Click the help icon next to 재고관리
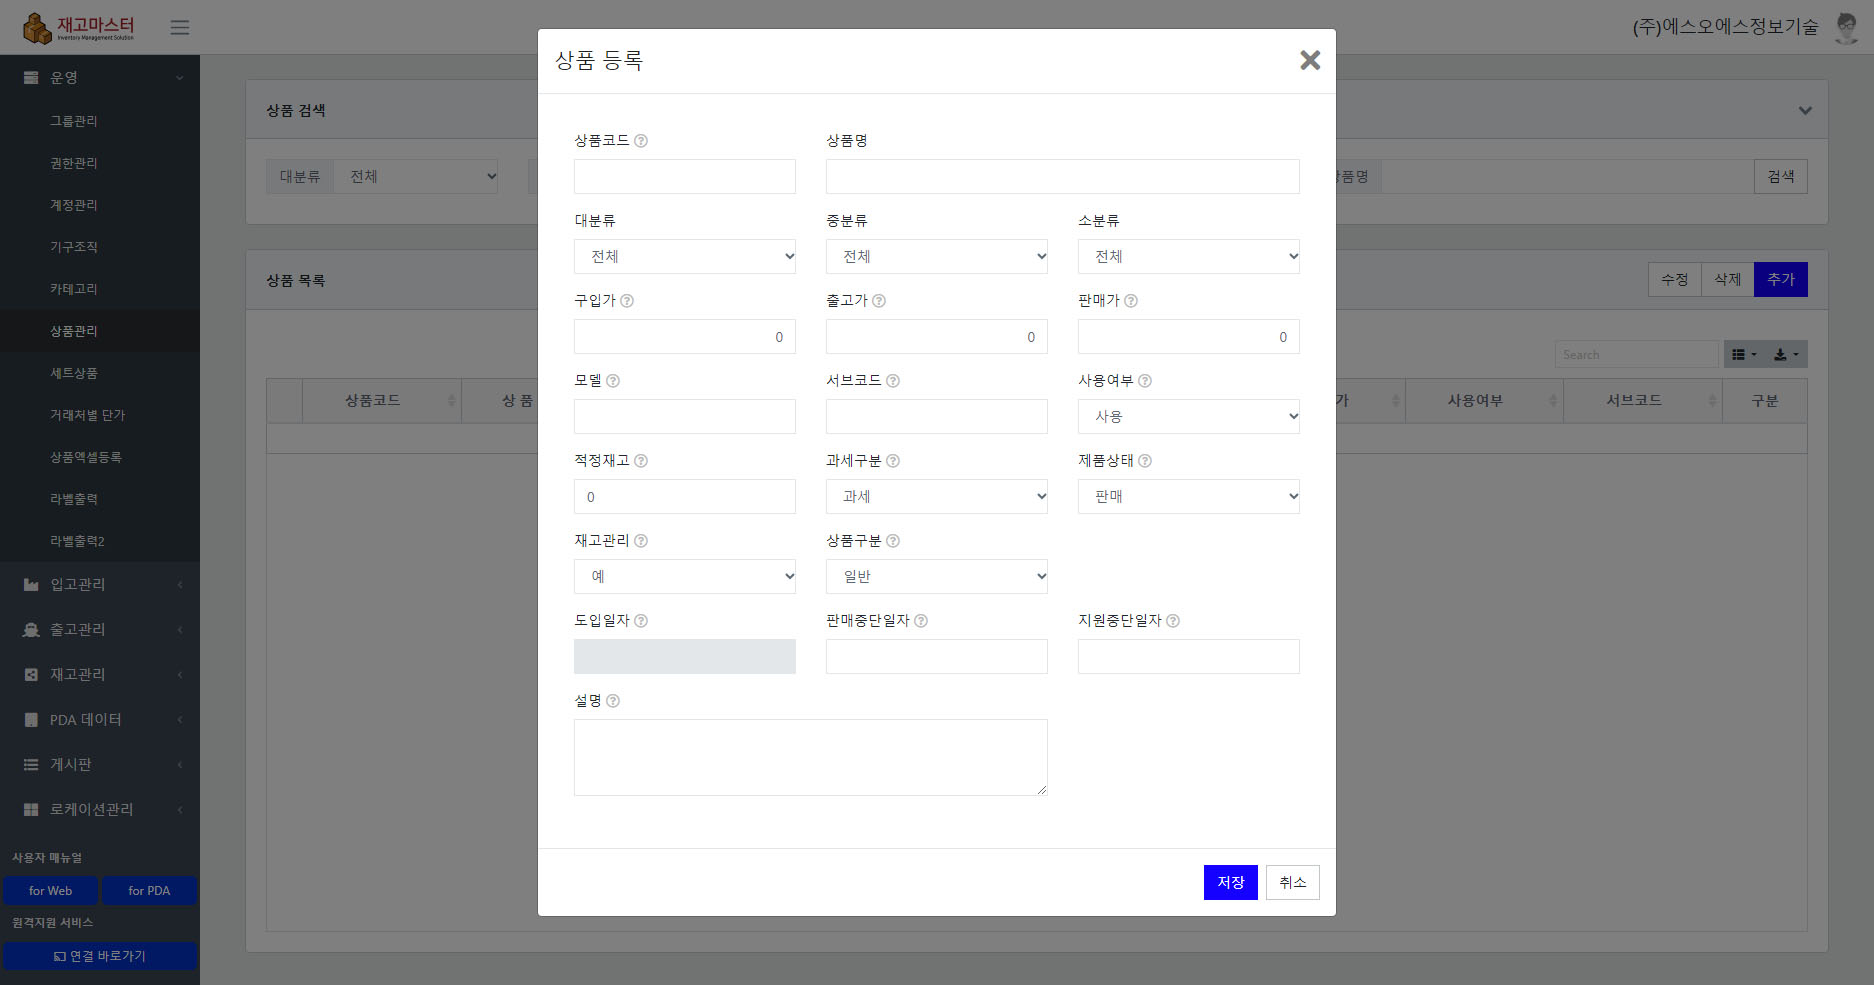Screen dimensions: 1874x985 [641, 541]
